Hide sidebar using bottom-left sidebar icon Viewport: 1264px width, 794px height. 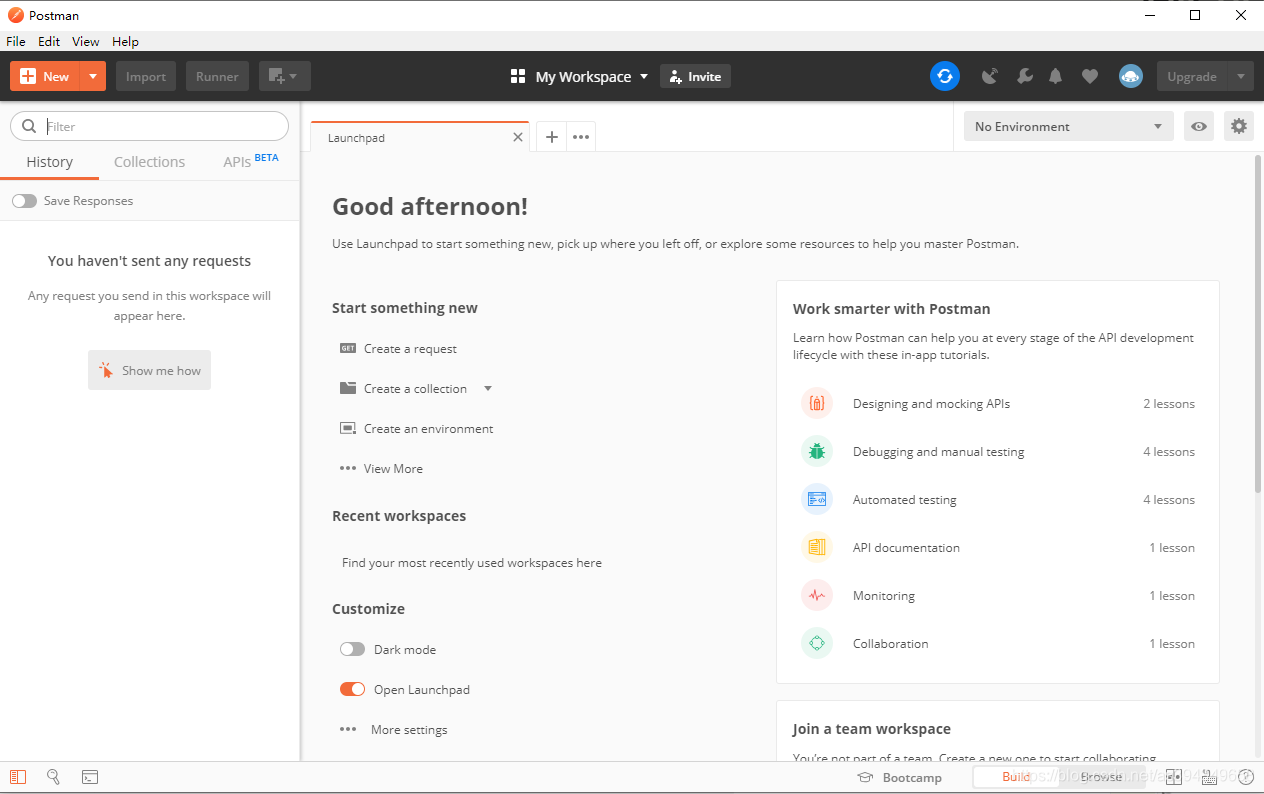(x=18, y=777)
